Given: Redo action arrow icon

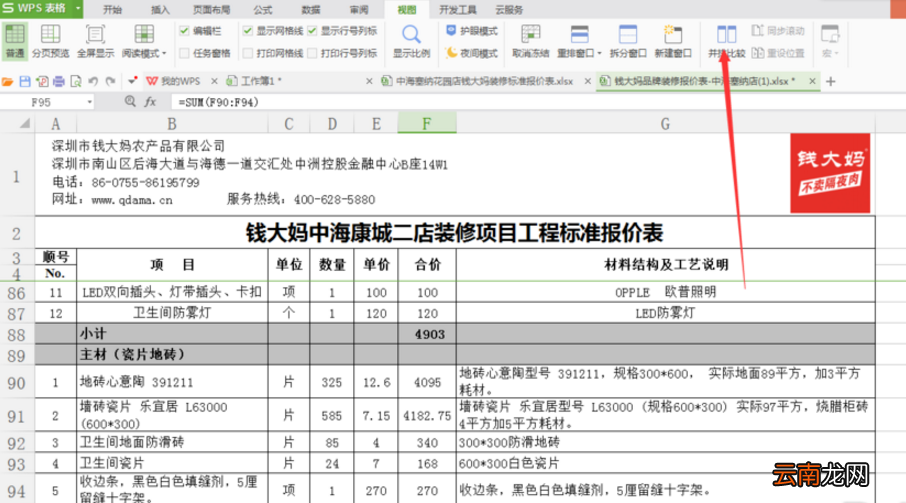Looking at the screenshot, I should 110,81.
